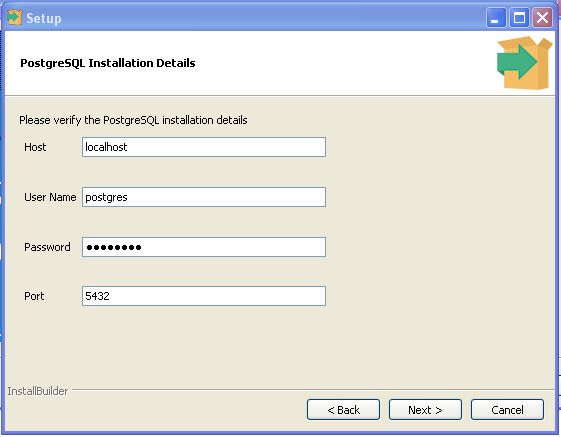
Task: Click the 'PostgreSQL Installation Details' heading
Action: [108, 63]
